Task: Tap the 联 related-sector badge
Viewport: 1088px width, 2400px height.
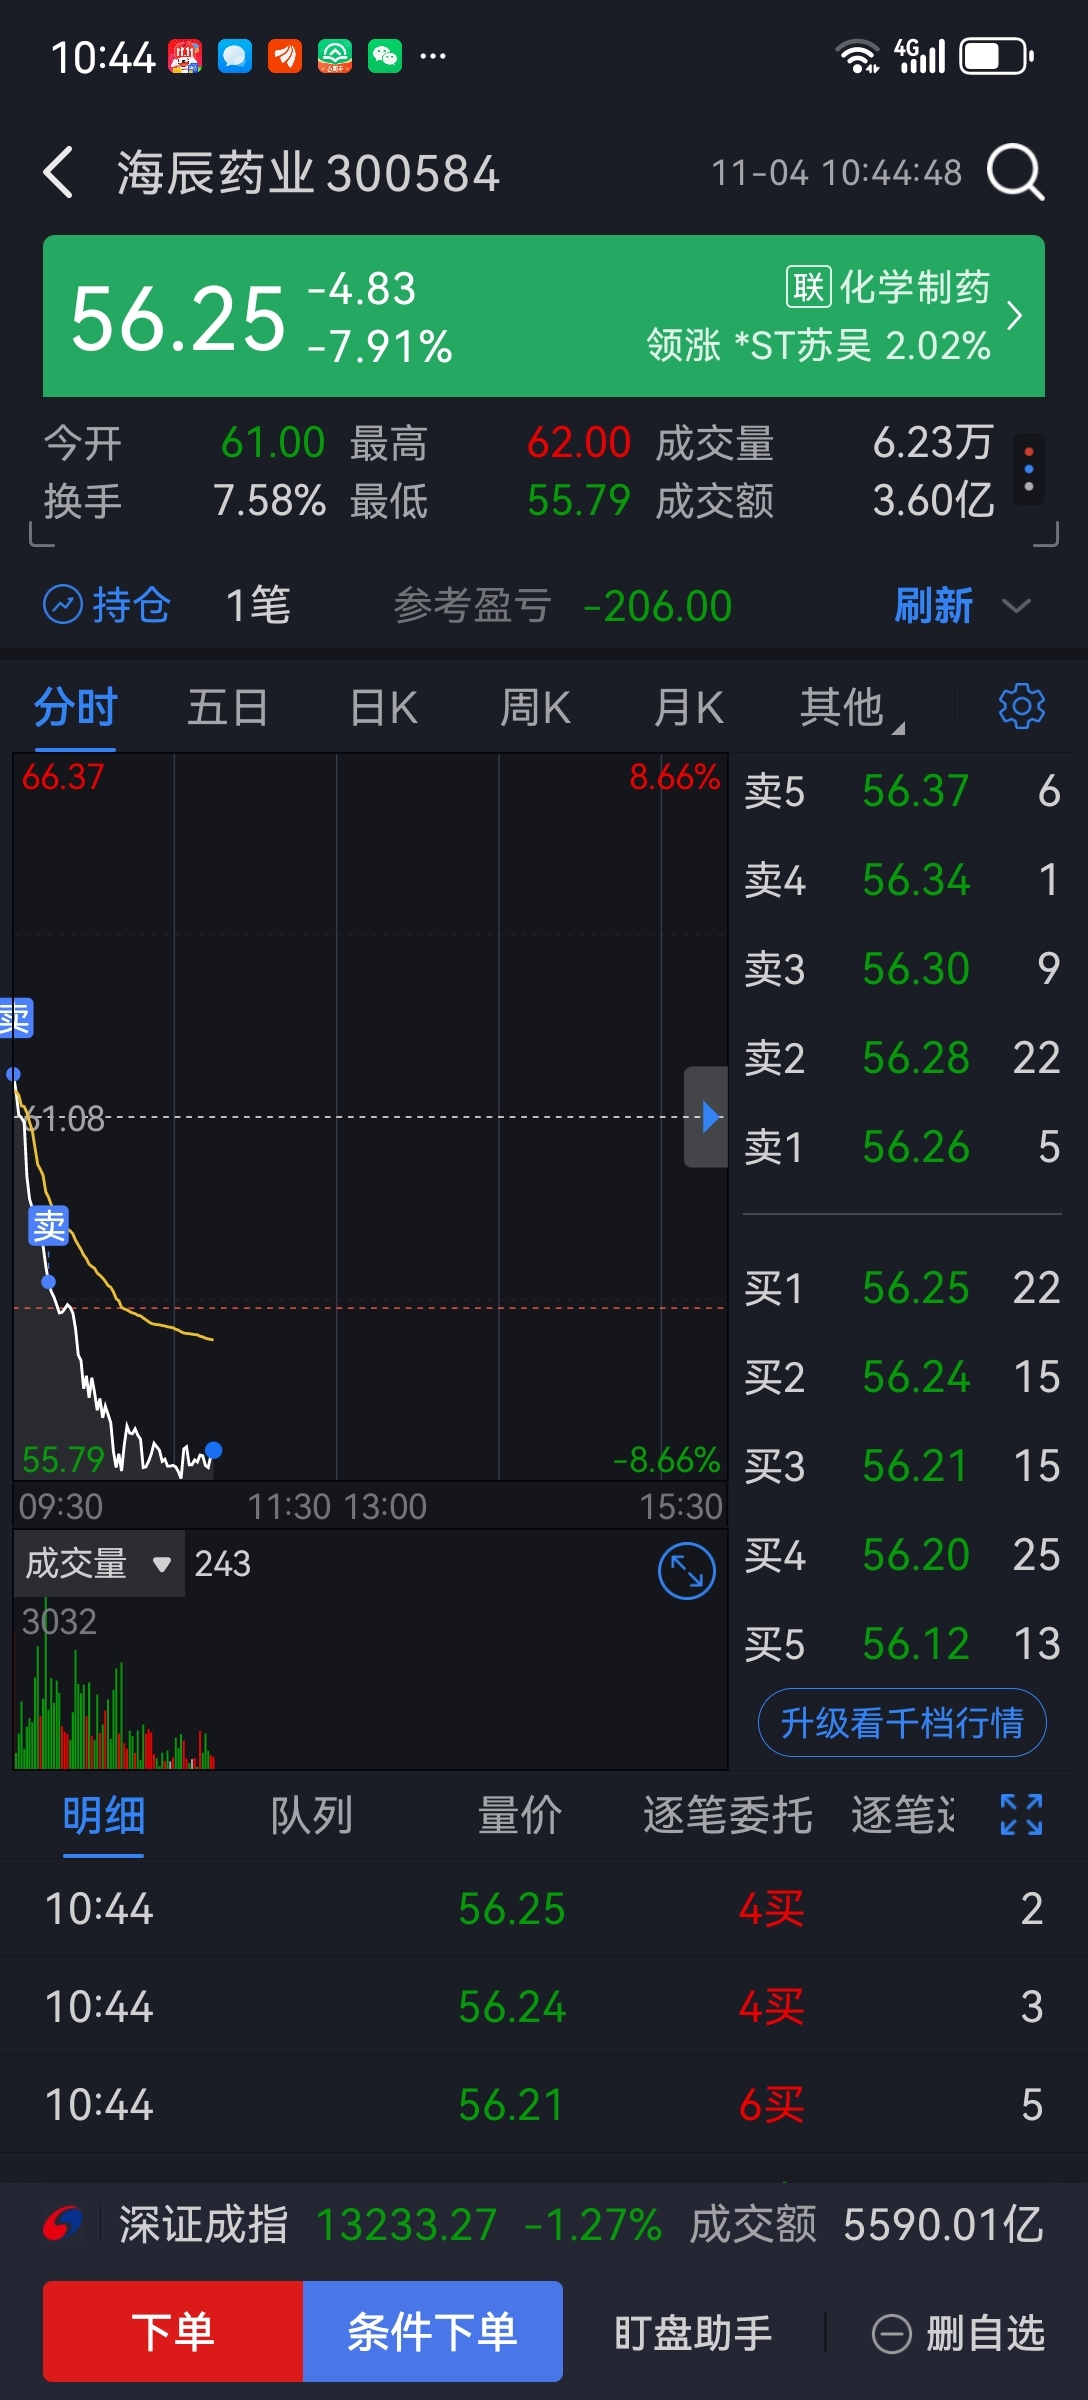Action: point(808,287)
